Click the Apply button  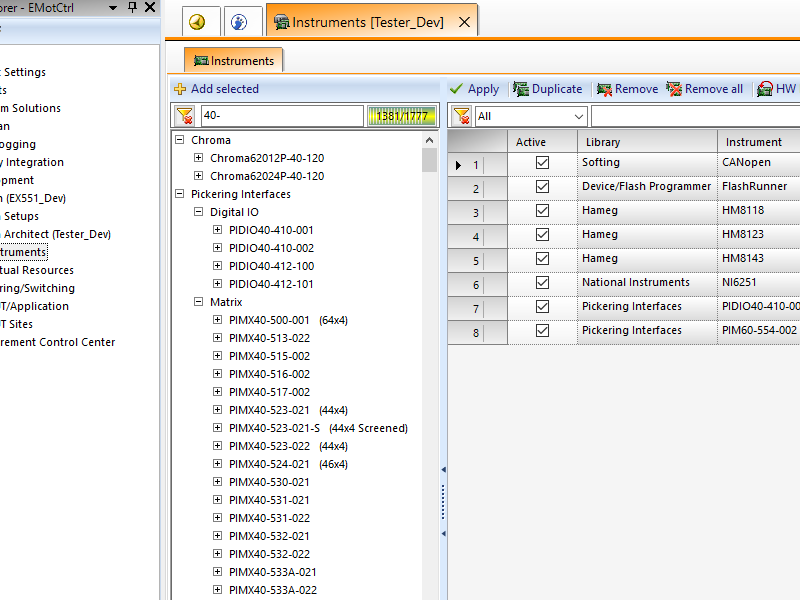coord(475,89)
